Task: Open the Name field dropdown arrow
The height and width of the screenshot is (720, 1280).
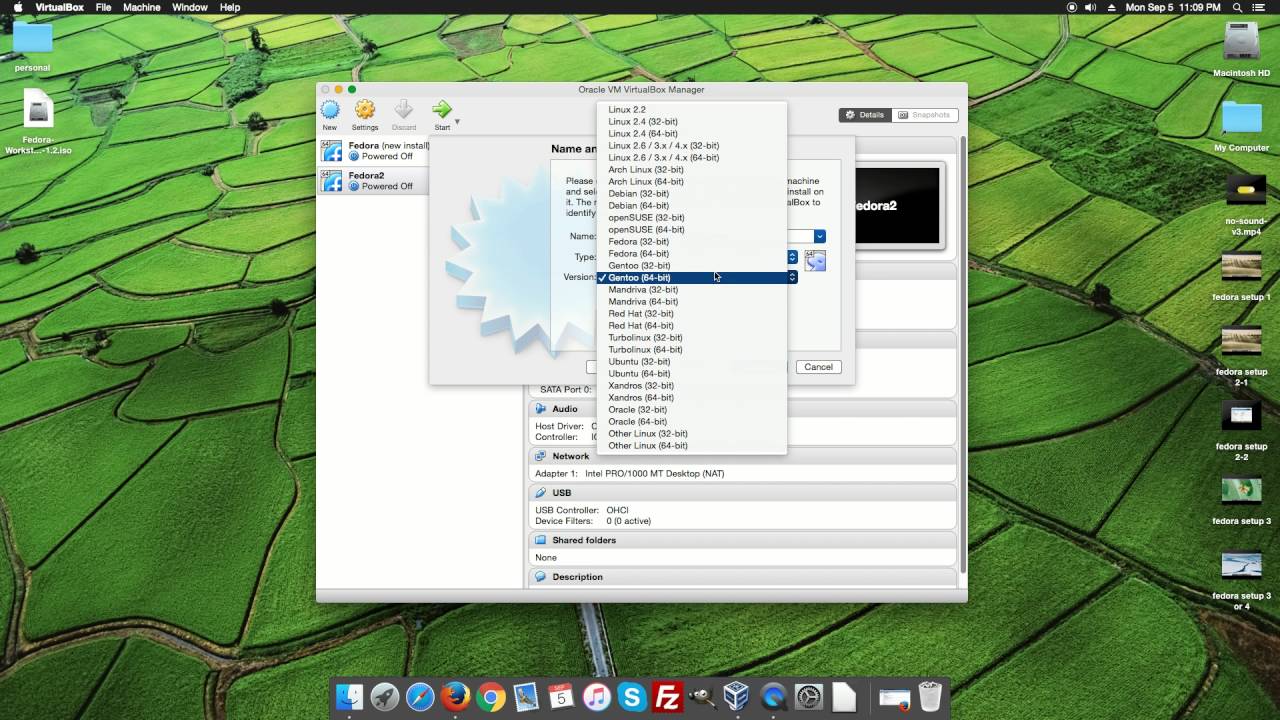Action: coord(819,236)
